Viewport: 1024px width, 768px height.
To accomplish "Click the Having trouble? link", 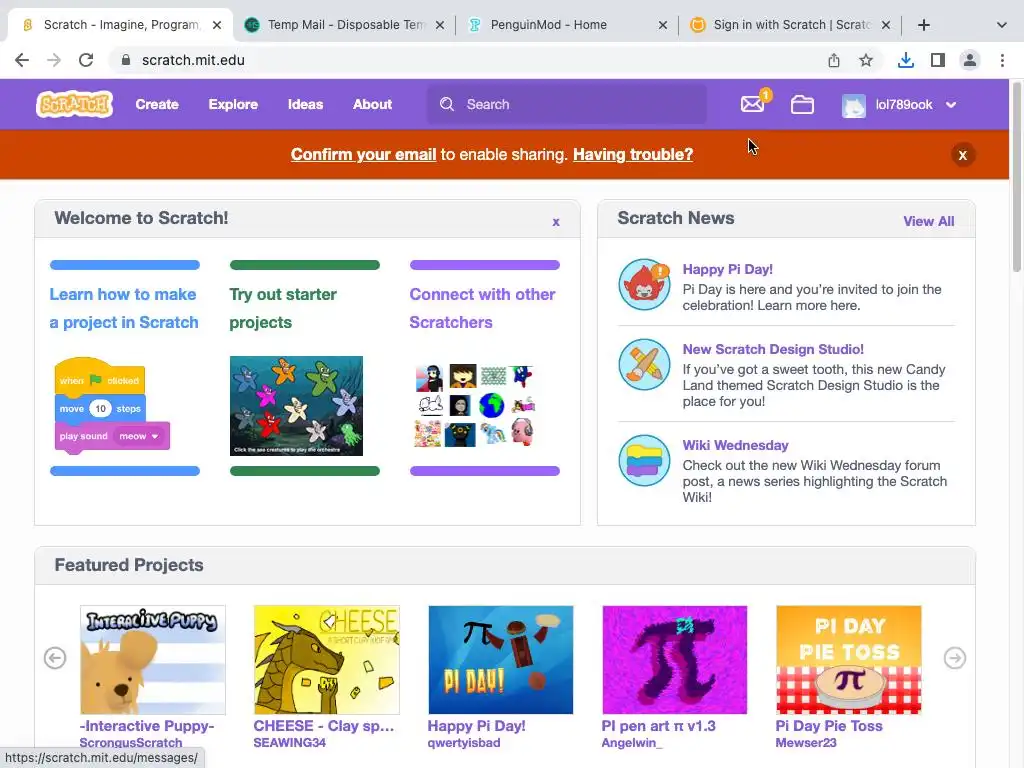I will pos(633,155).
